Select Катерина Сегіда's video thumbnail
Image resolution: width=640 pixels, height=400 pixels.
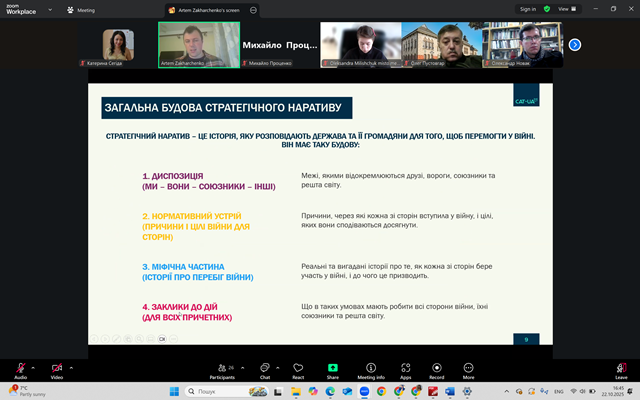118,44
